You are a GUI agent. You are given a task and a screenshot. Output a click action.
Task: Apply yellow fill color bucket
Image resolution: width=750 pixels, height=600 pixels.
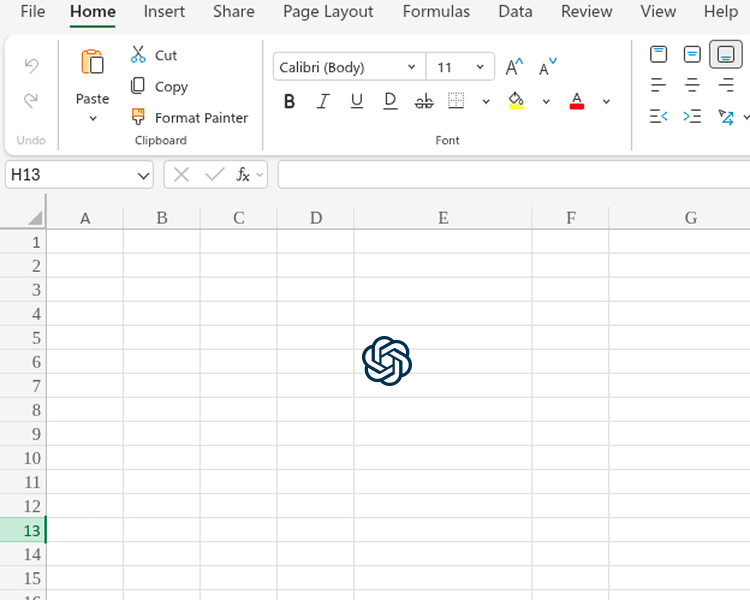coord(516,100)
